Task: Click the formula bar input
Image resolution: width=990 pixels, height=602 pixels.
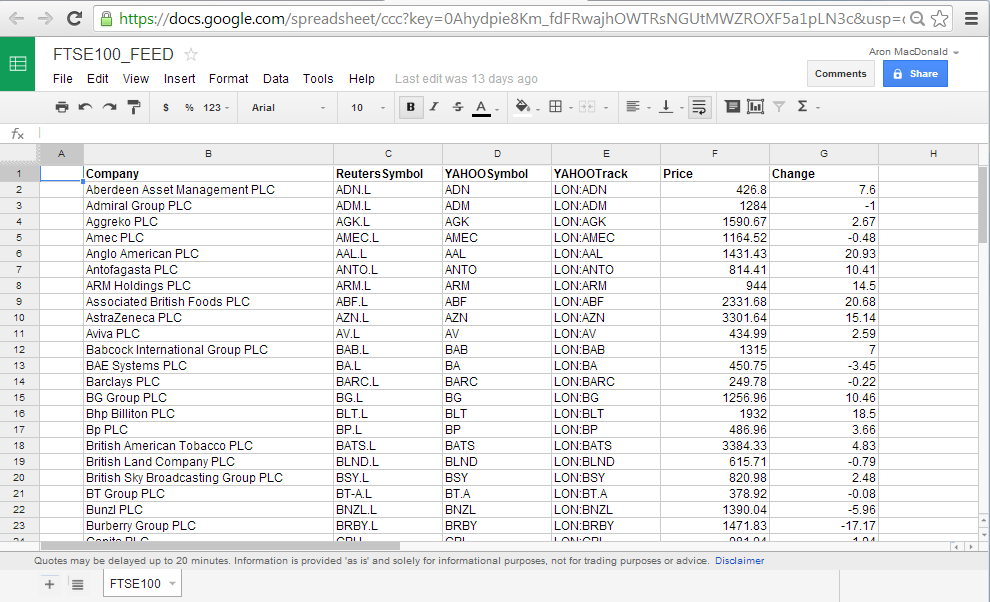Action: (511, 133)
